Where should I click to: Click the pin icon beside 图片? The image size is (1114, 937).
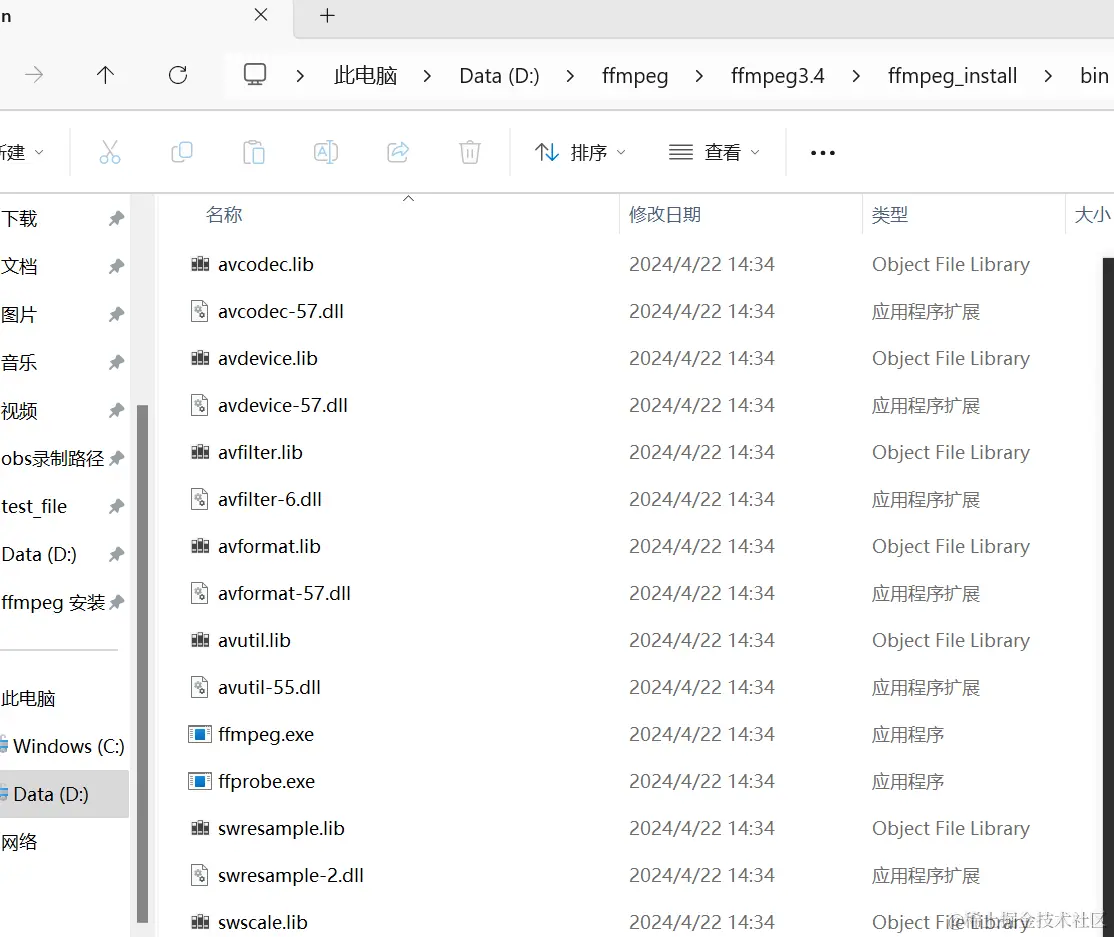tap(117, 315)
